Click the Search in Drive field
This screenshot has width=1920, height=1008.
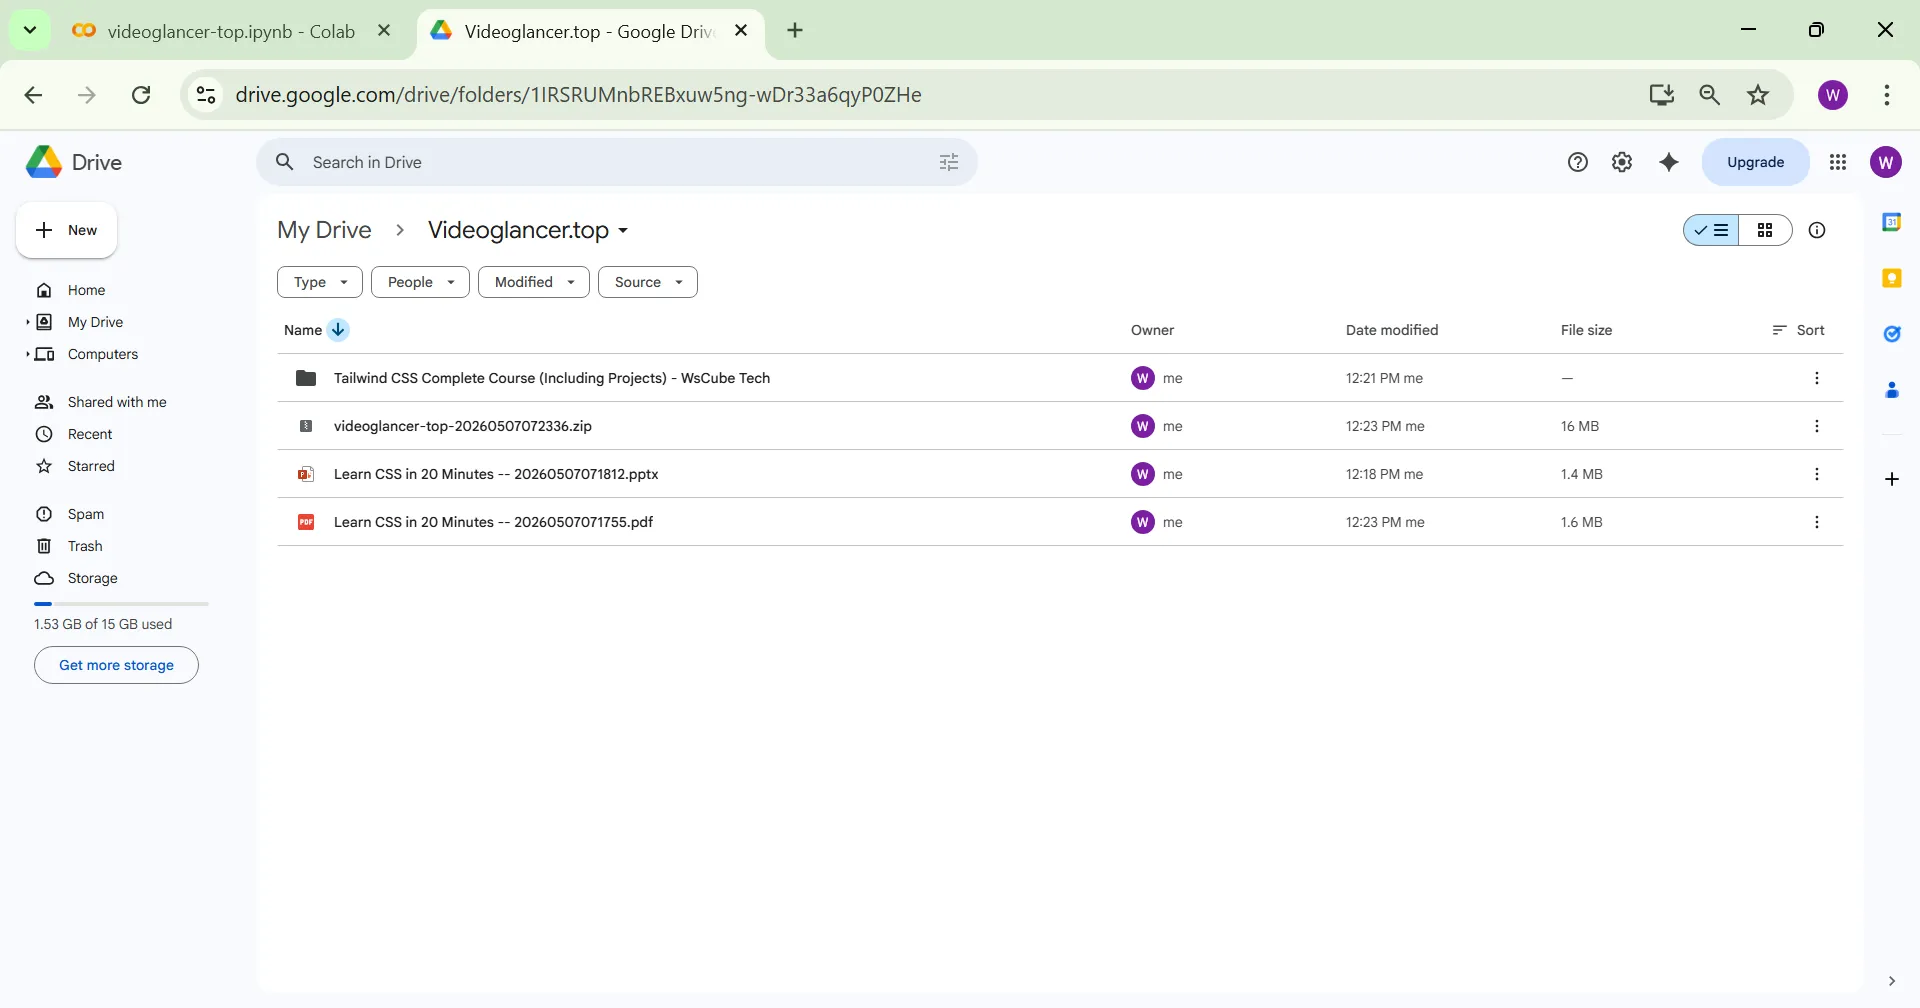(617, 162)
